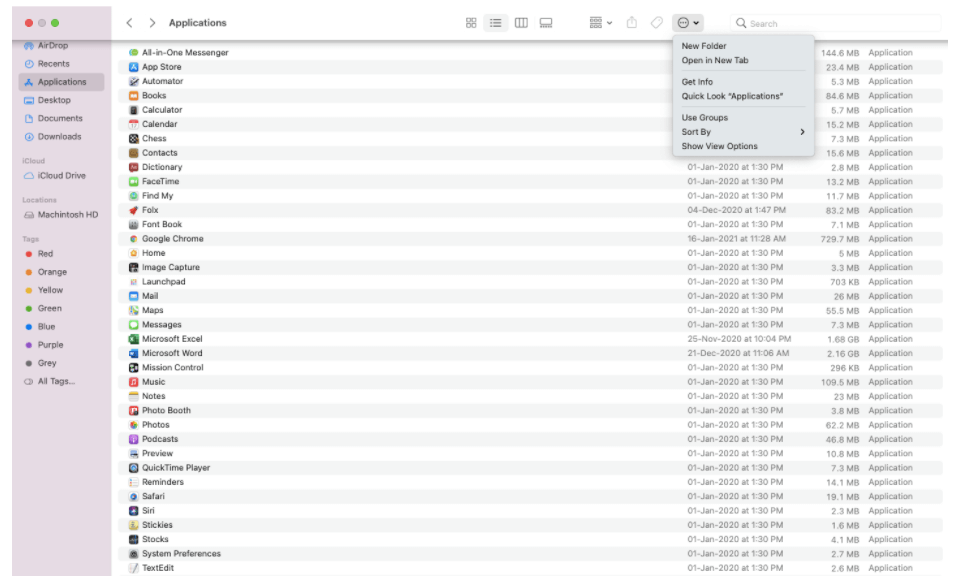Open the Group By dropdown in toolbar
953x588 pixels.
[600, 23]
